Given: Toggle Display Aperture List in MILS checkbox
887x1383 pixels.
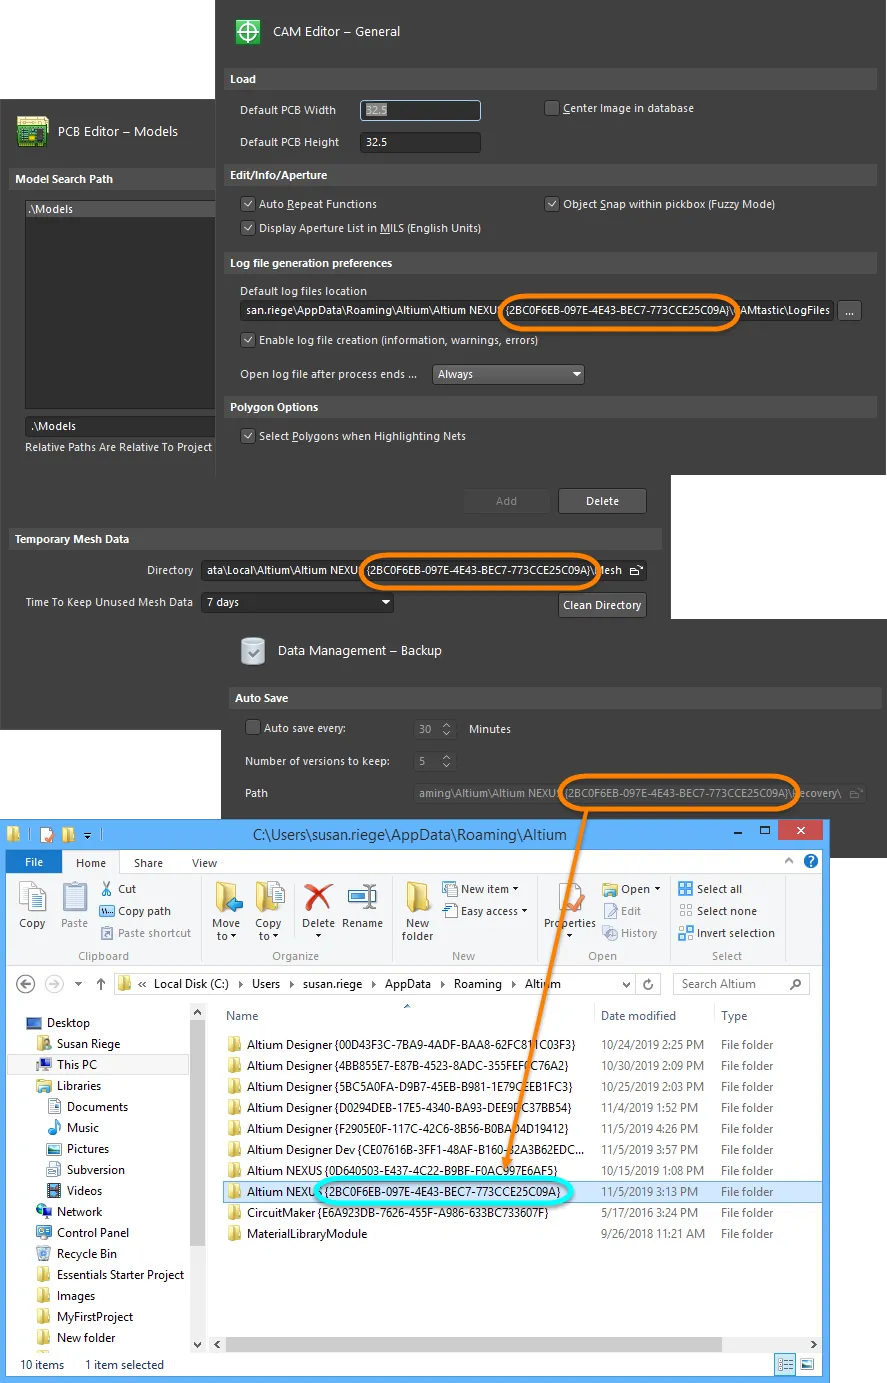Looking at the screenshot, I should (248, 228).
